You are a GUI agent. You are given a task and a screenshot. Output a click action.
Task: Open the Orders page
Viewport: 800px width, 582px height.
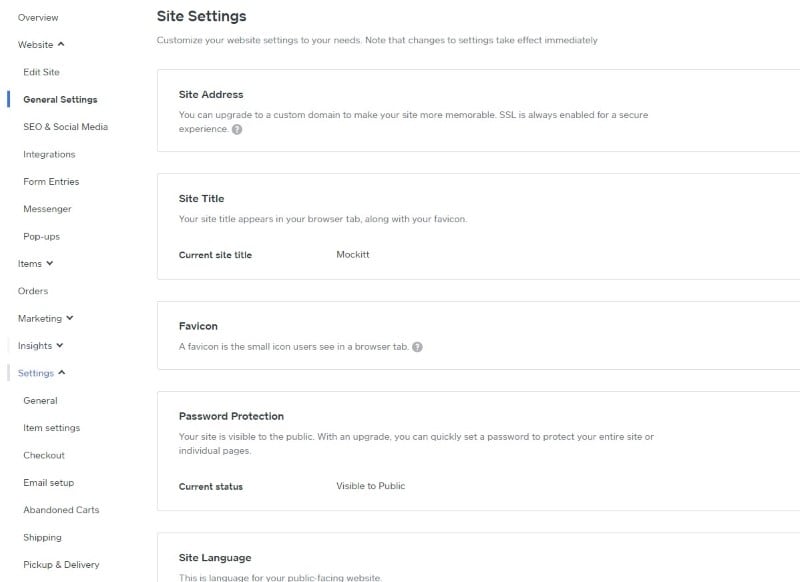33,291
